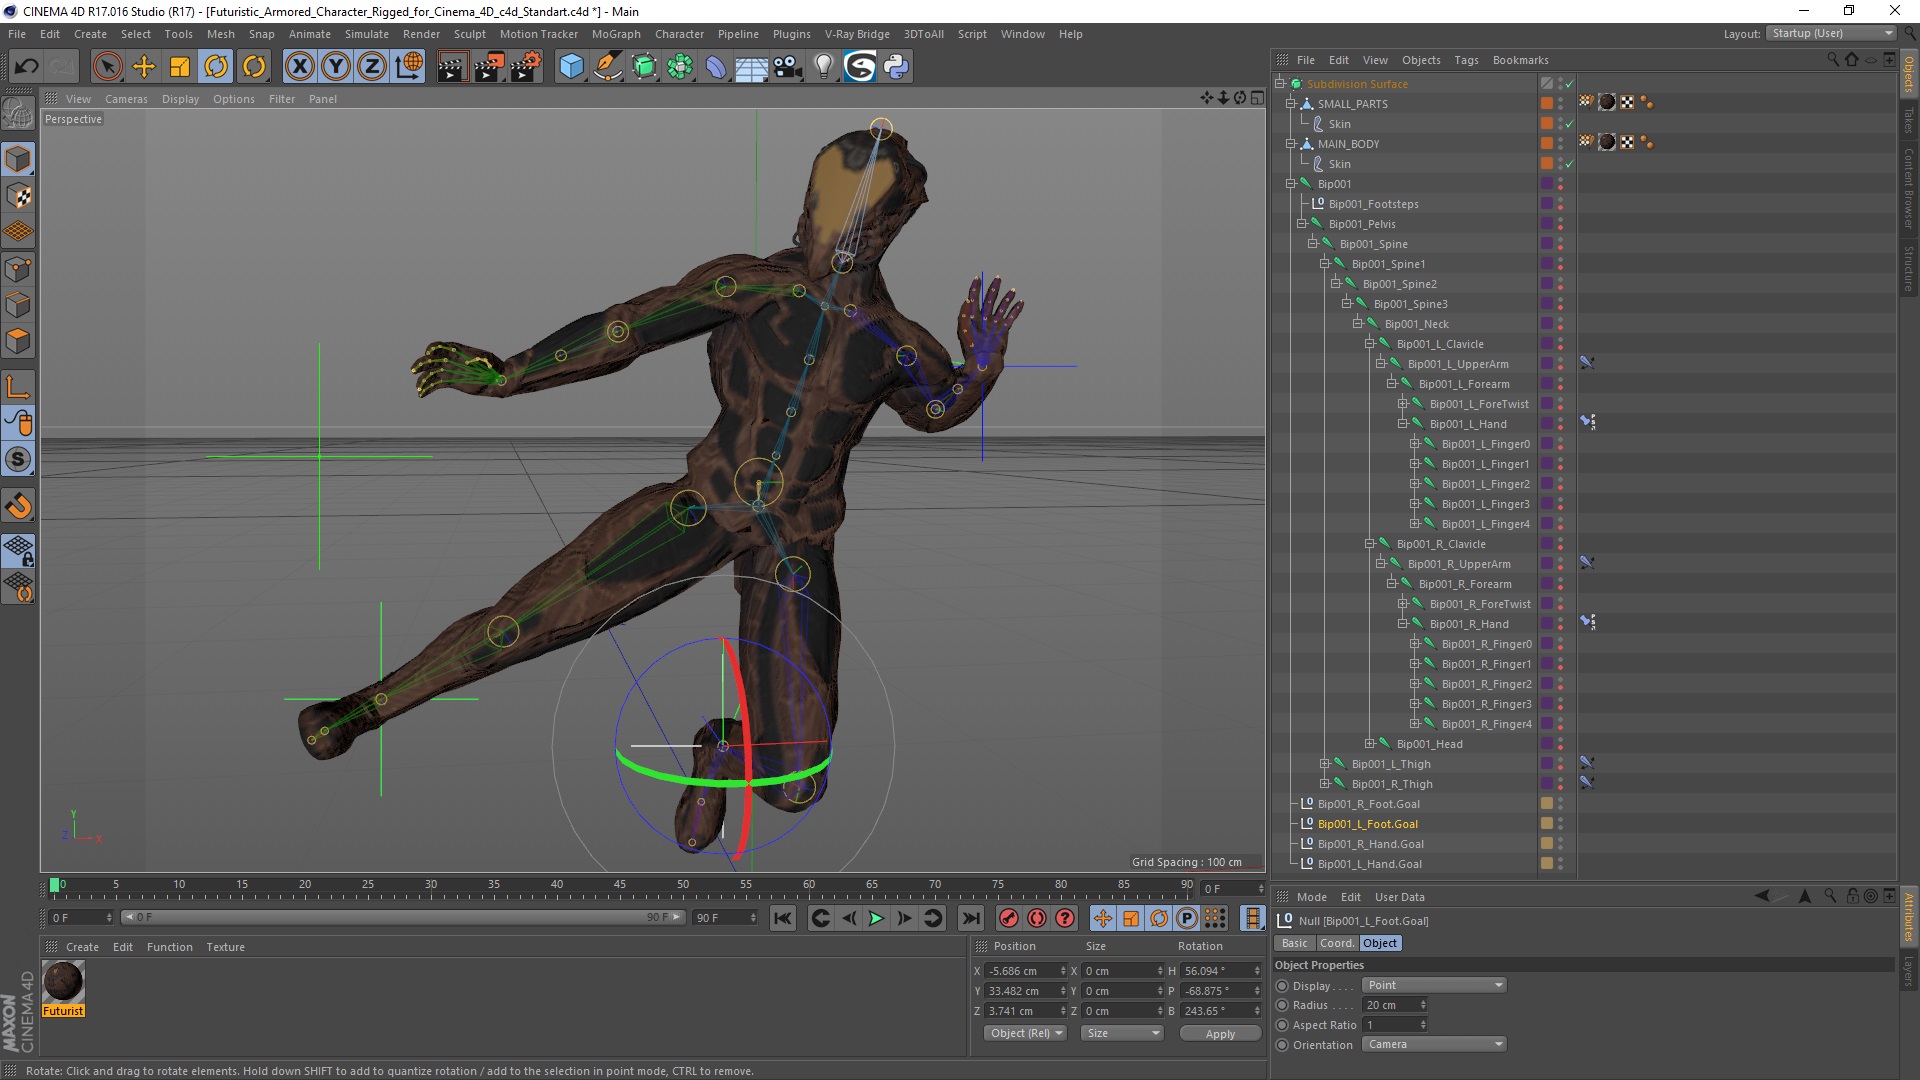Open the Simulate menu
The width and height of the screenshot is (1920, 1080).
(366, 34)
